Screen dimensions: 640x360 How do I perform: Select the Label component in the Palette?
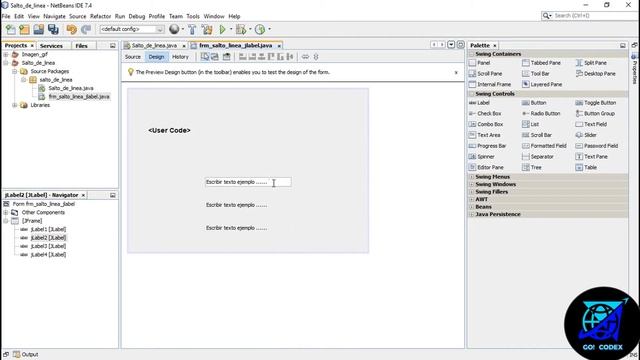pyautogui.click(x=479, y=103)
